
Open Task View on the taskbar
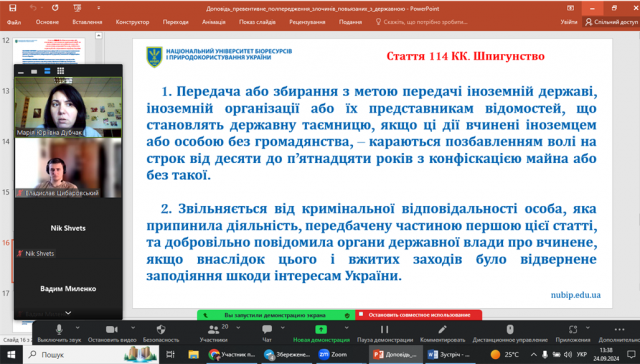(171, 355)
